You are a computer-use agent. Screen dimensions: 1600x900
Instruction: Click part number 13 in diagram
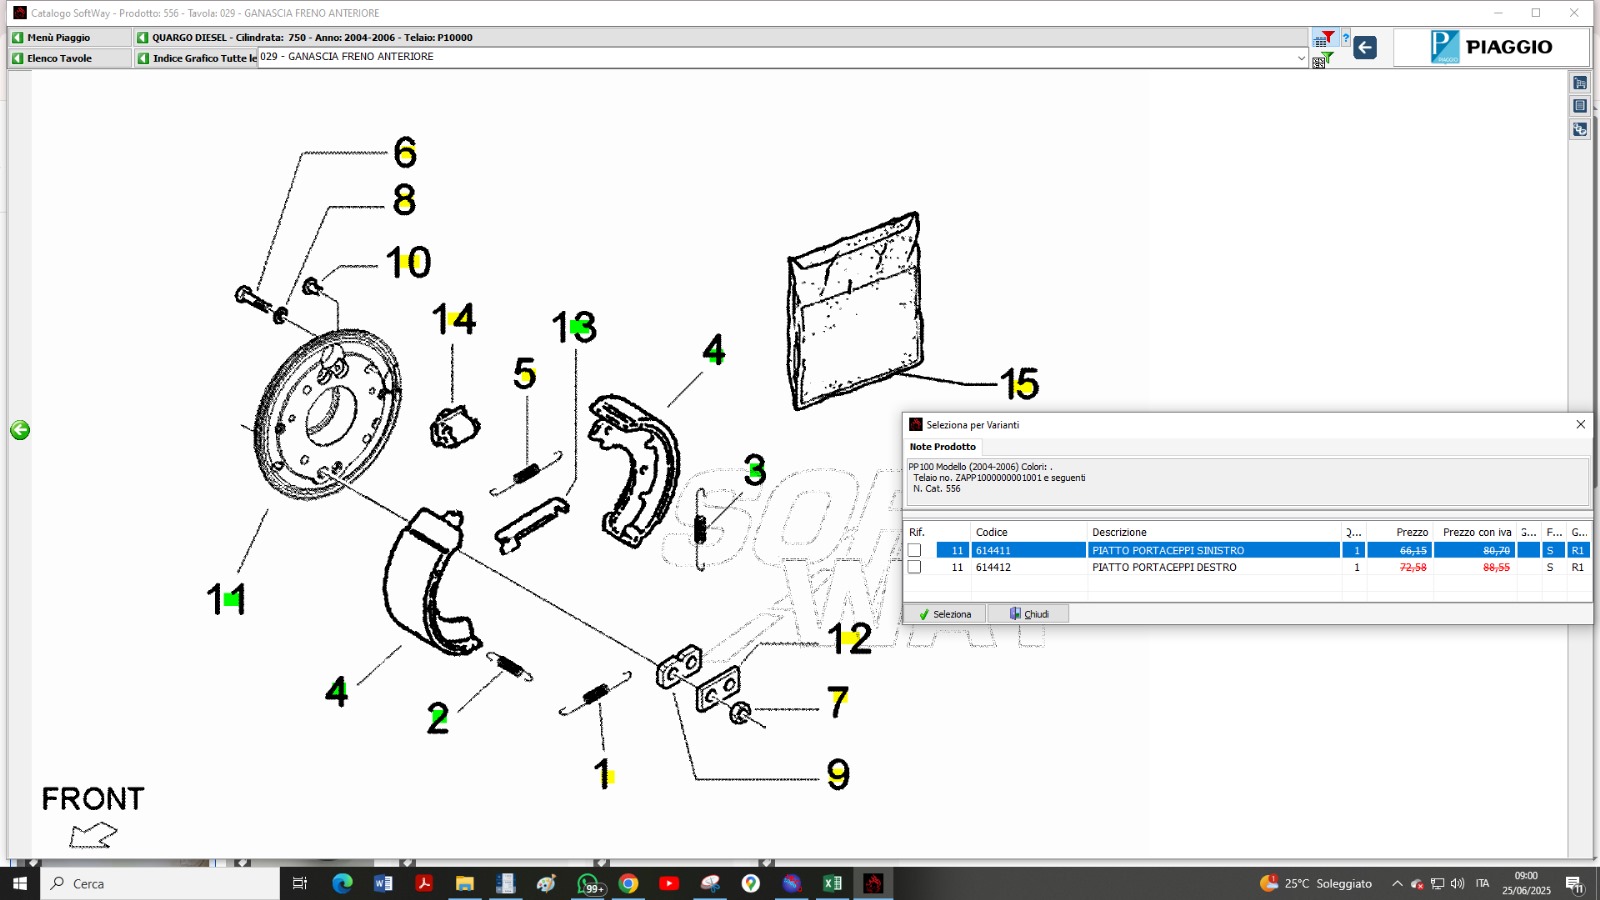point(574,327)
